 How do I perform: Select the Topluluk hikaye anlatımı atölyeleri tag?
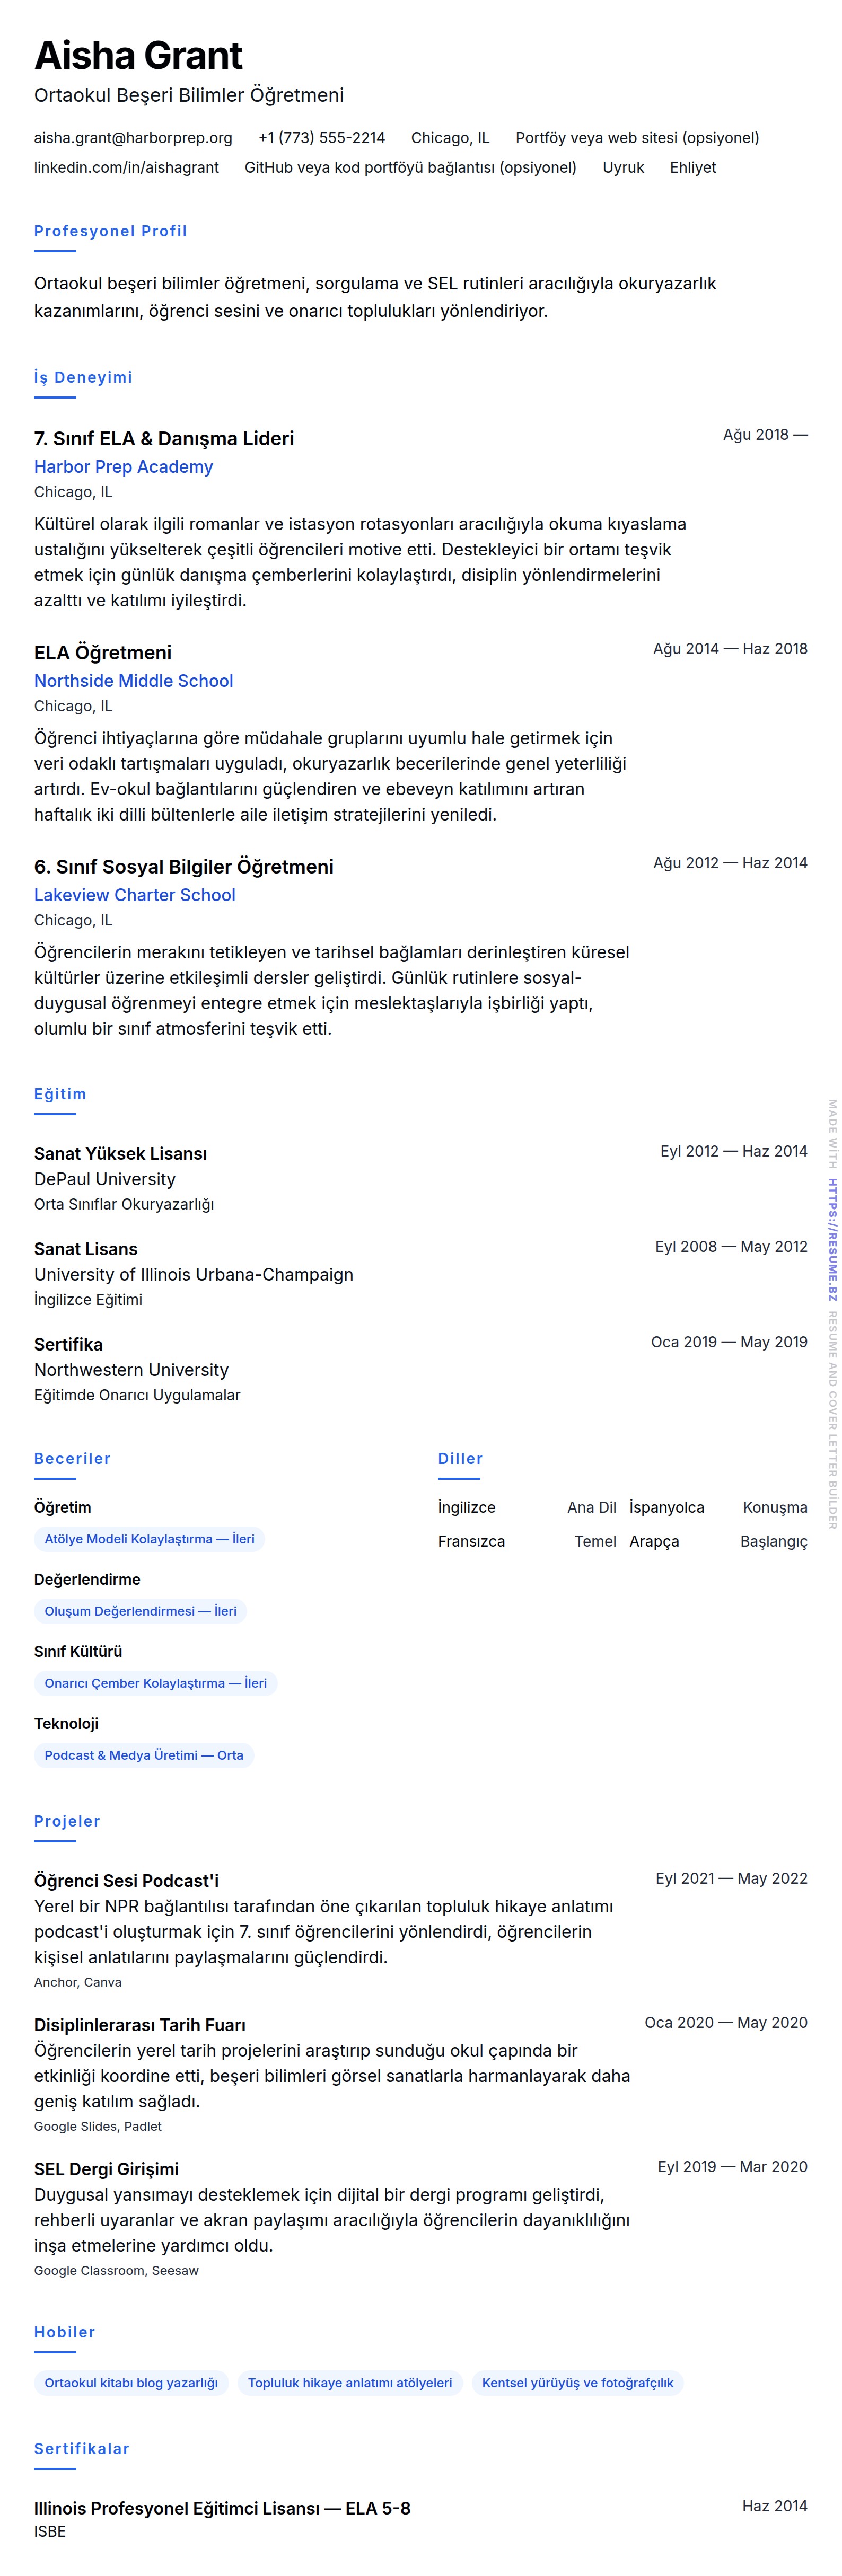click(350, 2383)
